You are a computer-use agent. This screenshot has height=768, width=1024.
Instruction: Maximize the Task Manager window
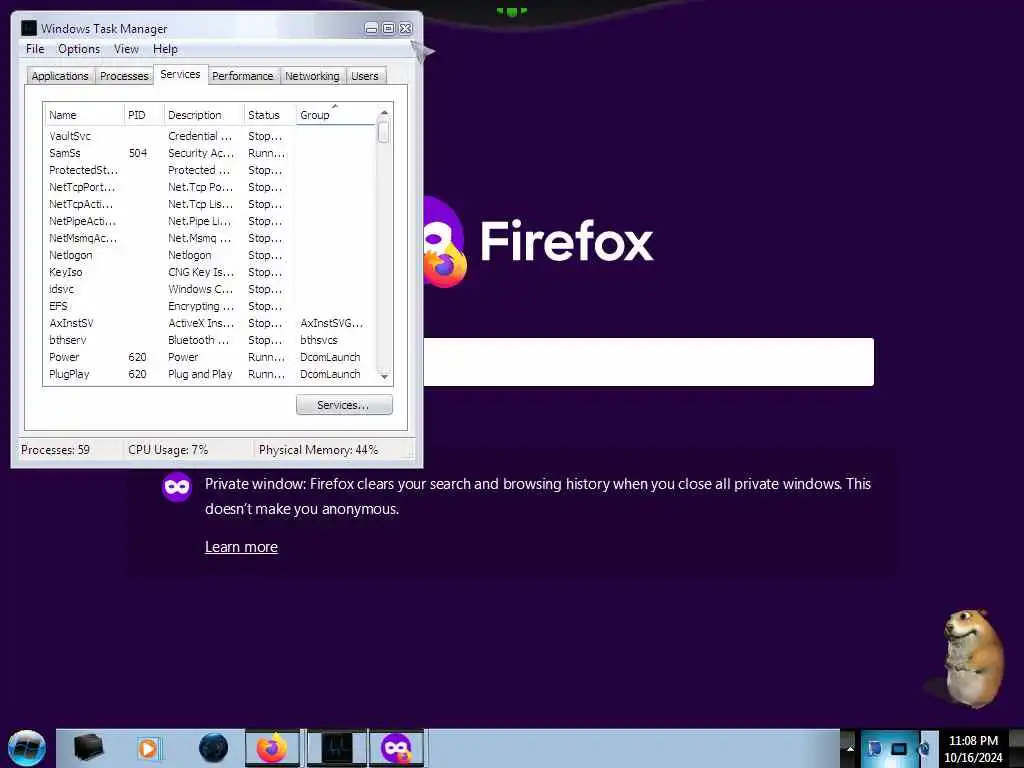(x=388, y=28)
